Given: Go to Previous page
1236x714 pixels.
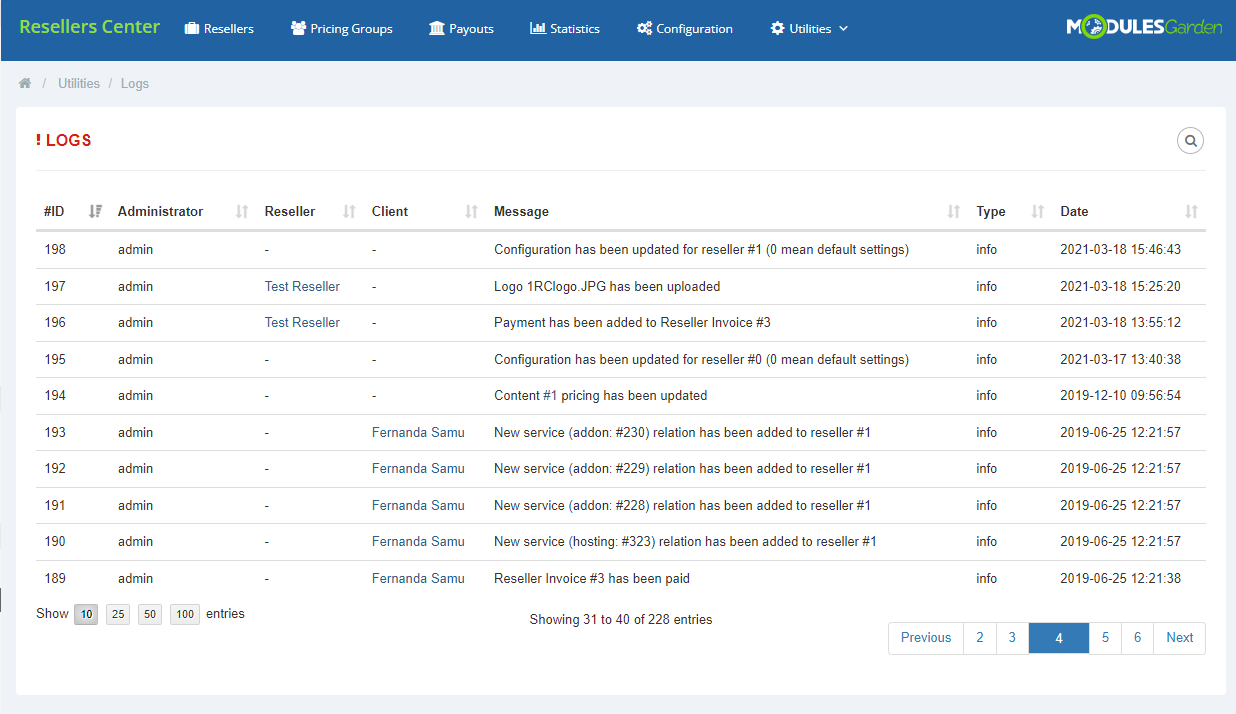Looking at the screenshot, I should click(926, 638).
